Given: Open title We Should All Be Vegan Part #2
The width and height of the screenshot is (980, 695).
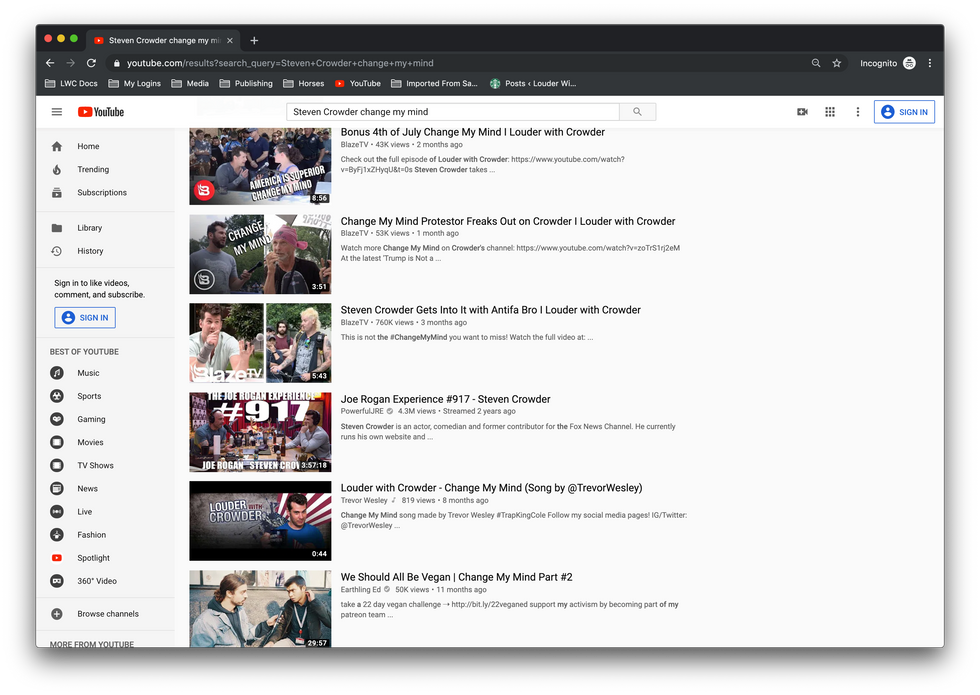Looking at the screenshot, I should [x=456, y=578].
